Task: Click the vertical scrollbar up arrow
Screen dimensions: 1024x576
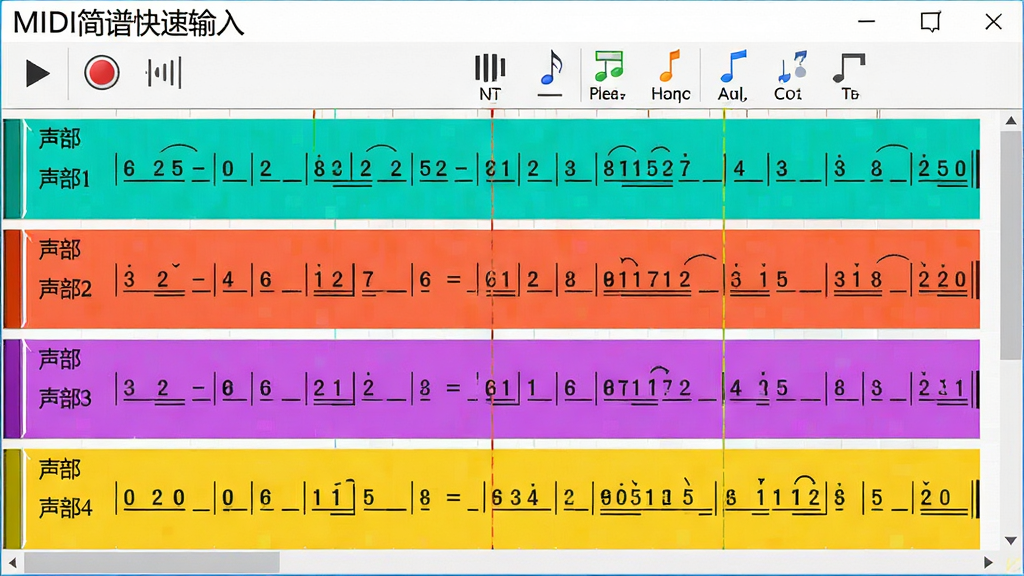Action: [x=1011, y=120]
